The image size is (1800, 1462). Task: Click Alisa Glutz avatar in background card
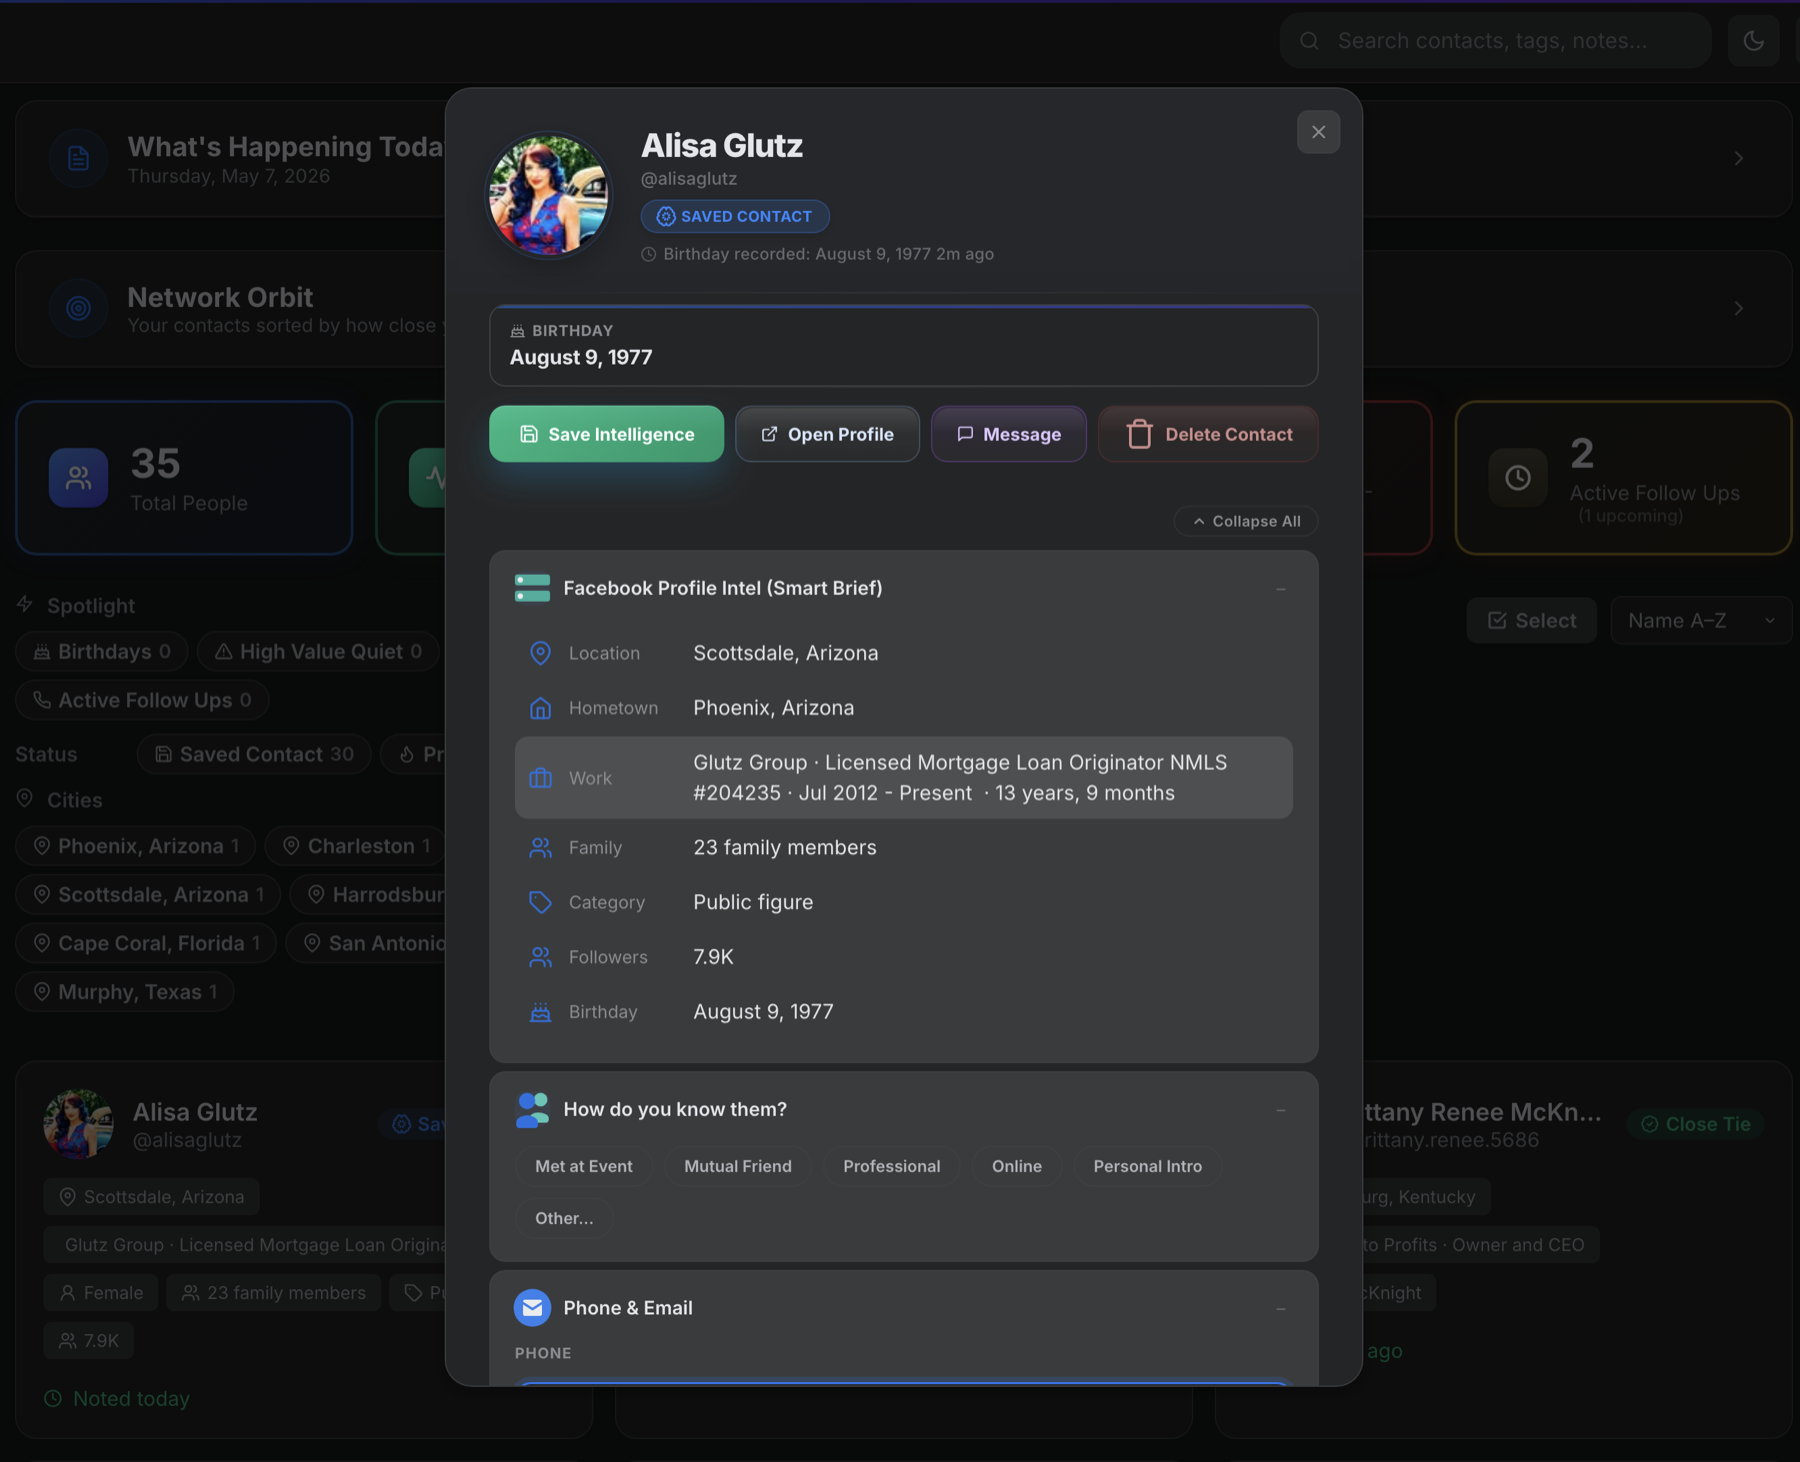point(78,1124)
